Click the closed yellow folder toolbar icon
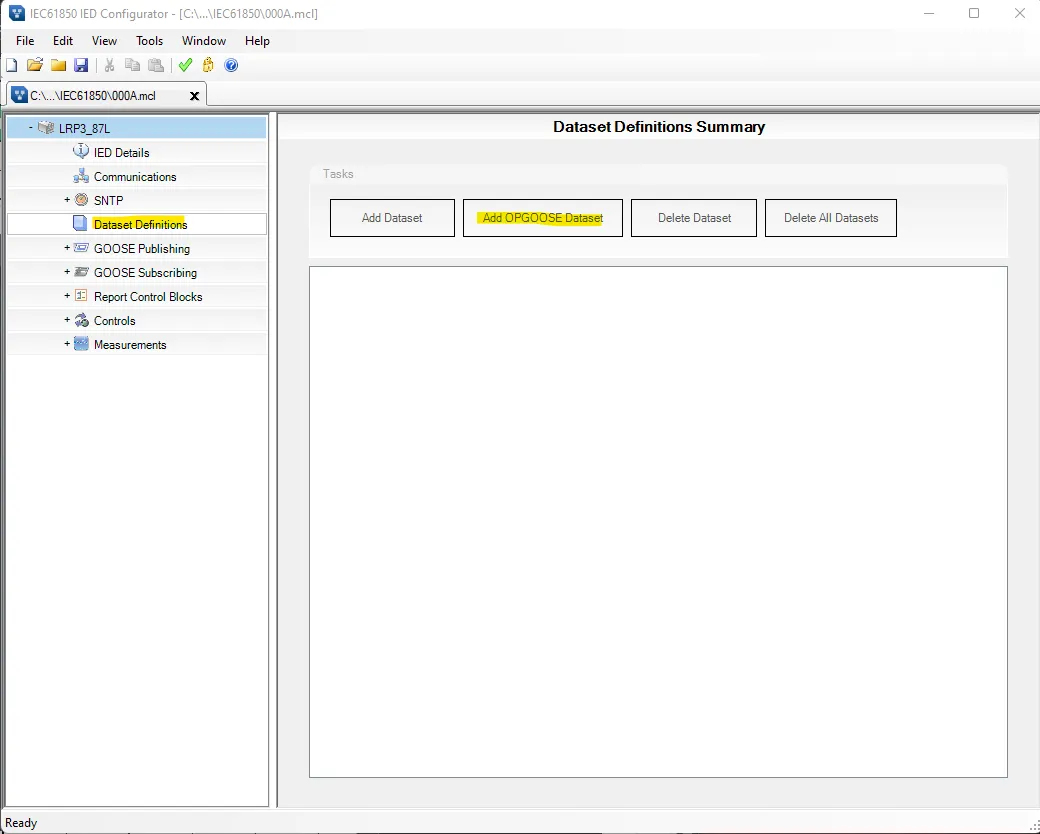Image resolution: width=1040 pixels, height=834 pixels. [58, 65]
